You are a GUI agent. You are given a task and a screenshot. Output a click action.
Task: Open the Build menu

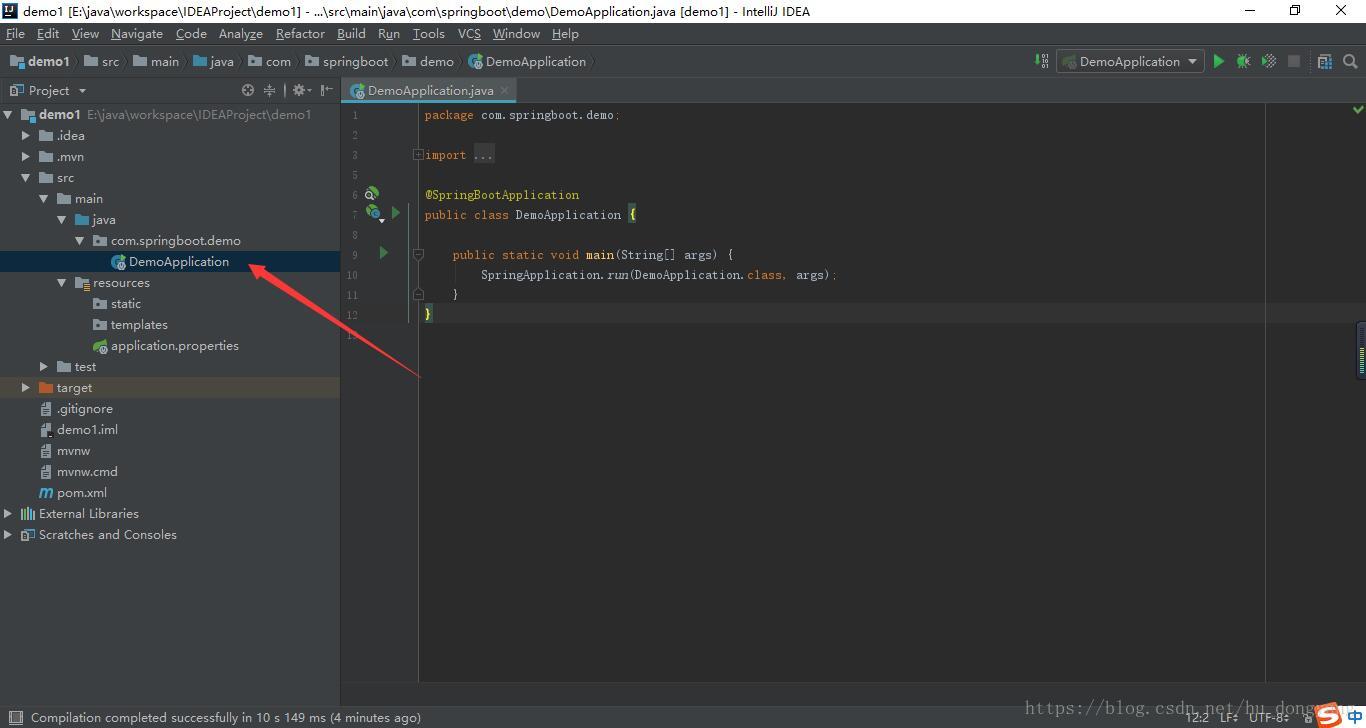coord(351,33)
